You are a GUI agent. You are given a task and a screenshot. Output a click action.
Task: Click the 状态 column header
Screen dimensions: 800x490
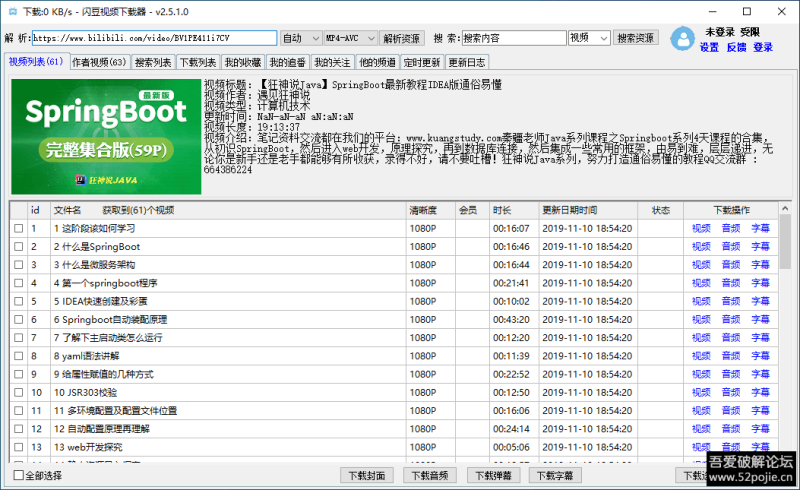[x=661, y=210]
